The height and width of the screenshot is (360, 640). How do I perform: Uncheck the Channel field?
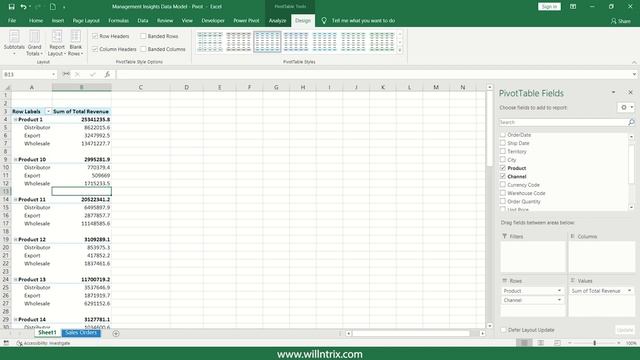(503, 176)
